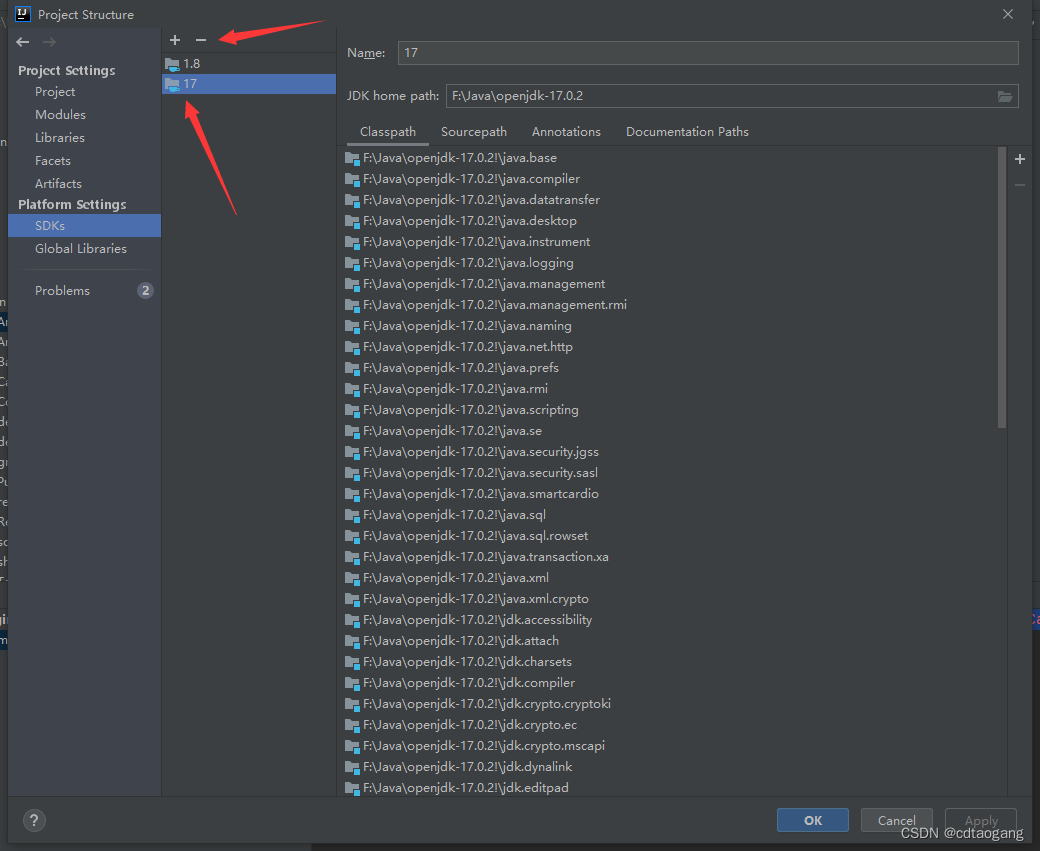1040x851 pixels.
Task: Close the Project Structure dialog
Action: (x=1008, y=15)
